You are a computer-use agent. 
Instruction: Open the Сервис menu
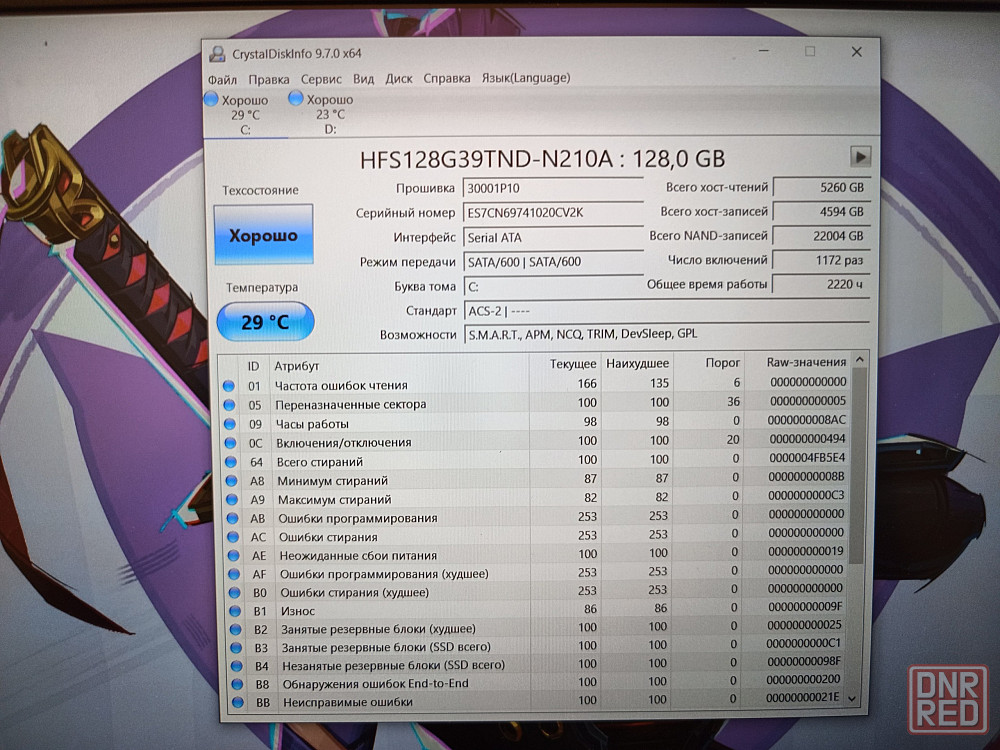(321, 79)
